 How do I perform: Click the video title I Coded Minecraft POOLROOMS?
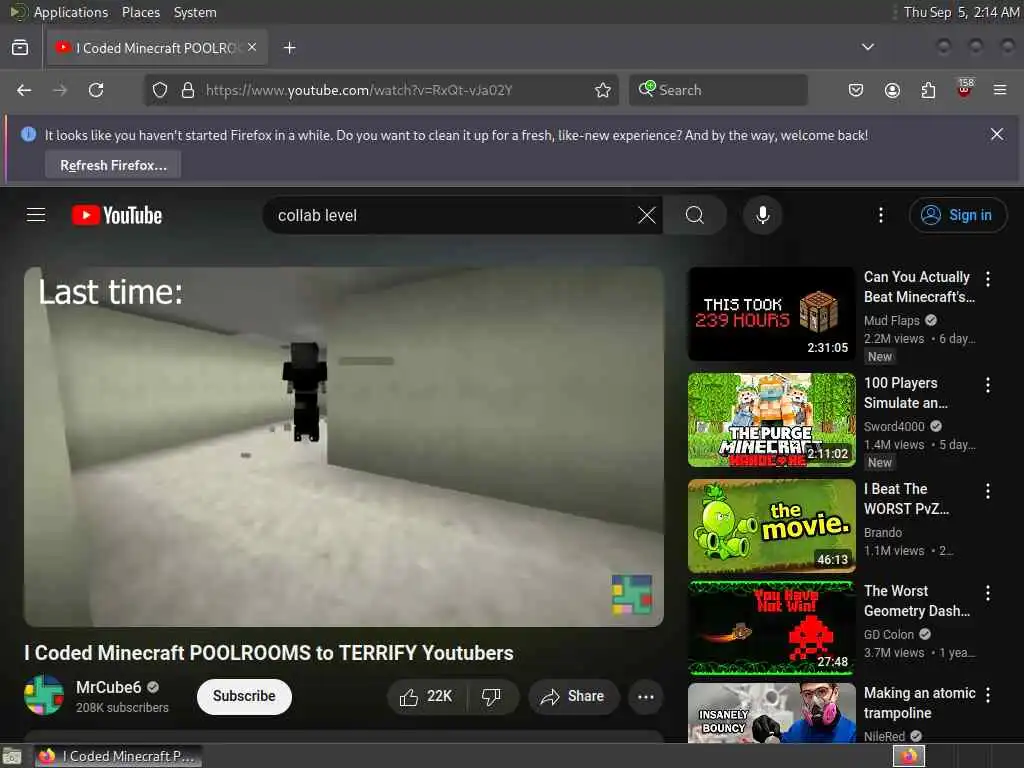click(x=268, y=652)
